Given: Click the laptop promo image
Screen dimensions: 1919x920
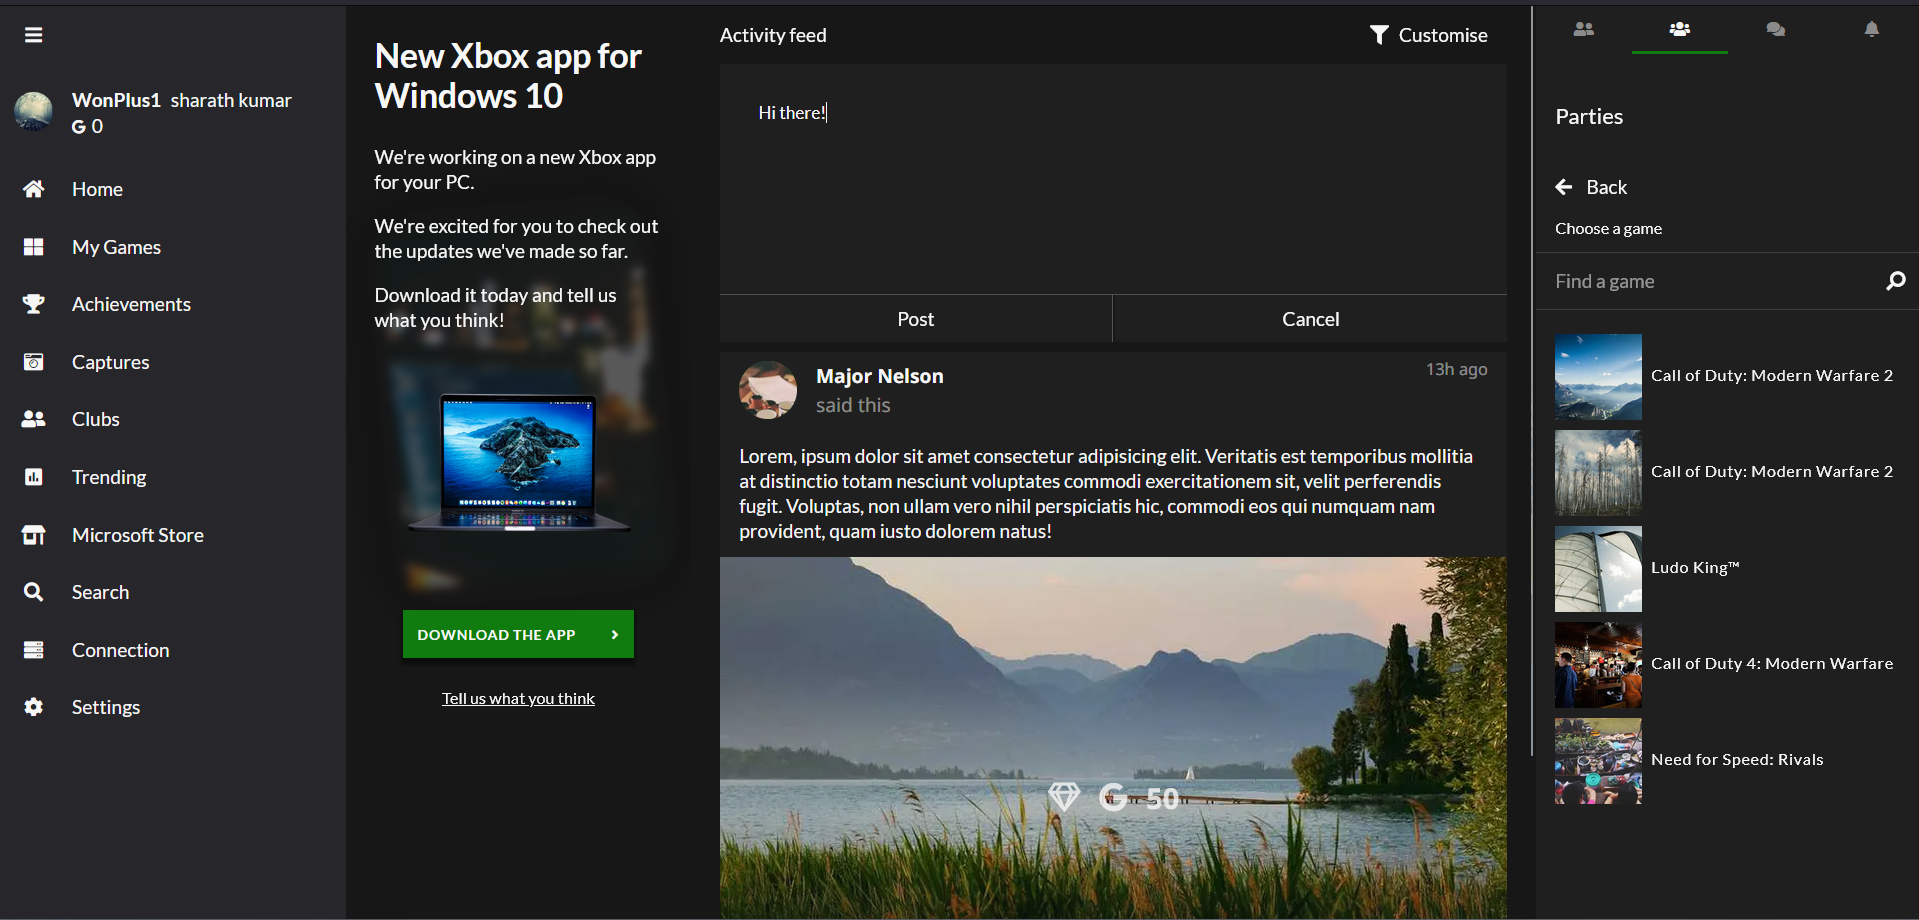Looking at the screenshot, I should point(519,462).
